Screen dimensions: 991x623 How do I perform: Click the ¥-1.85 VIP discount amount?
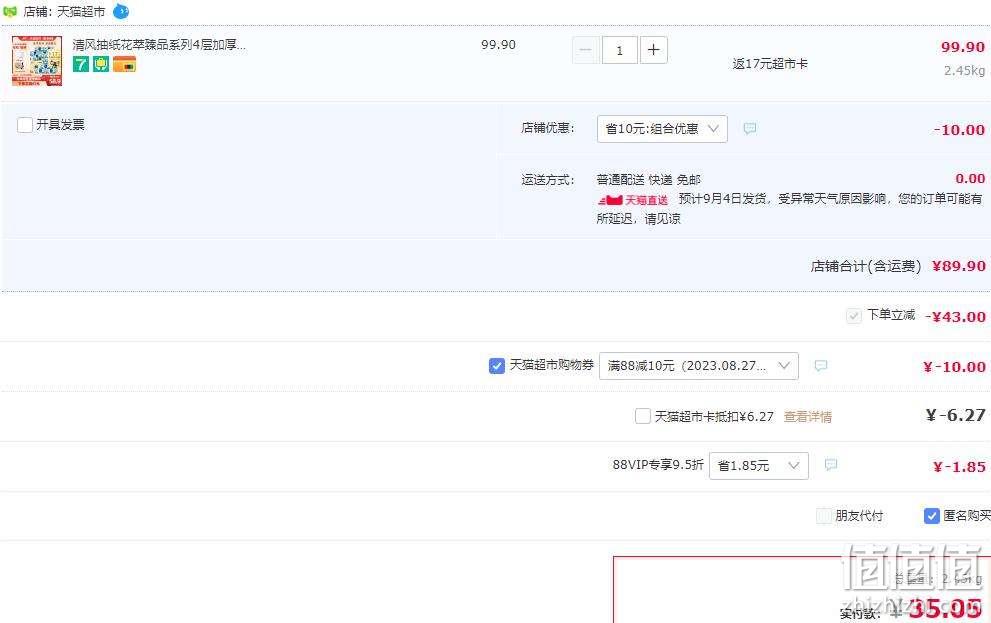click(959, 467)
